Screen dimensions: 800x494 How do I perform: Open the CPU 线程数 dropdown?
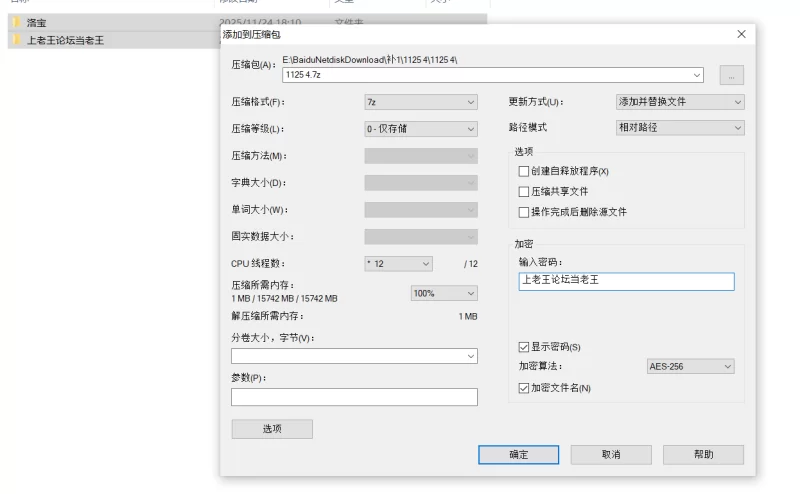[398, 264]
